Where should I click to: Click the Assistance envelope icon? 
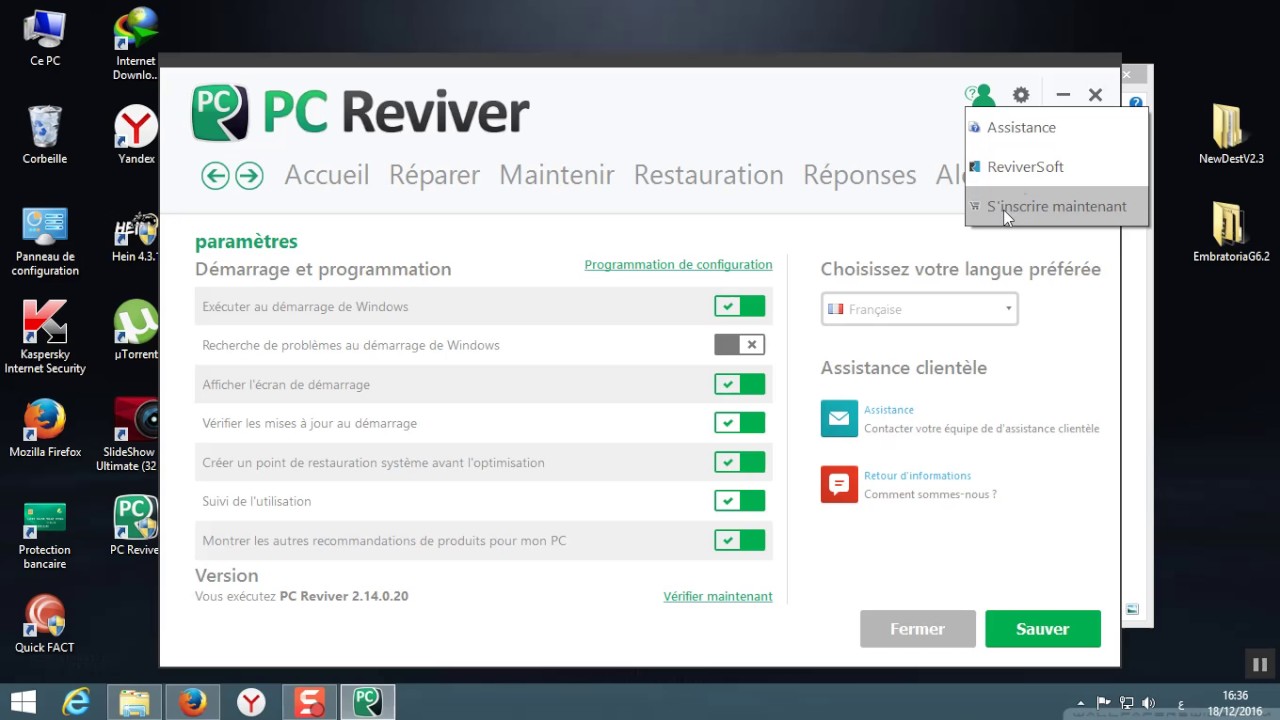point(839,419)
